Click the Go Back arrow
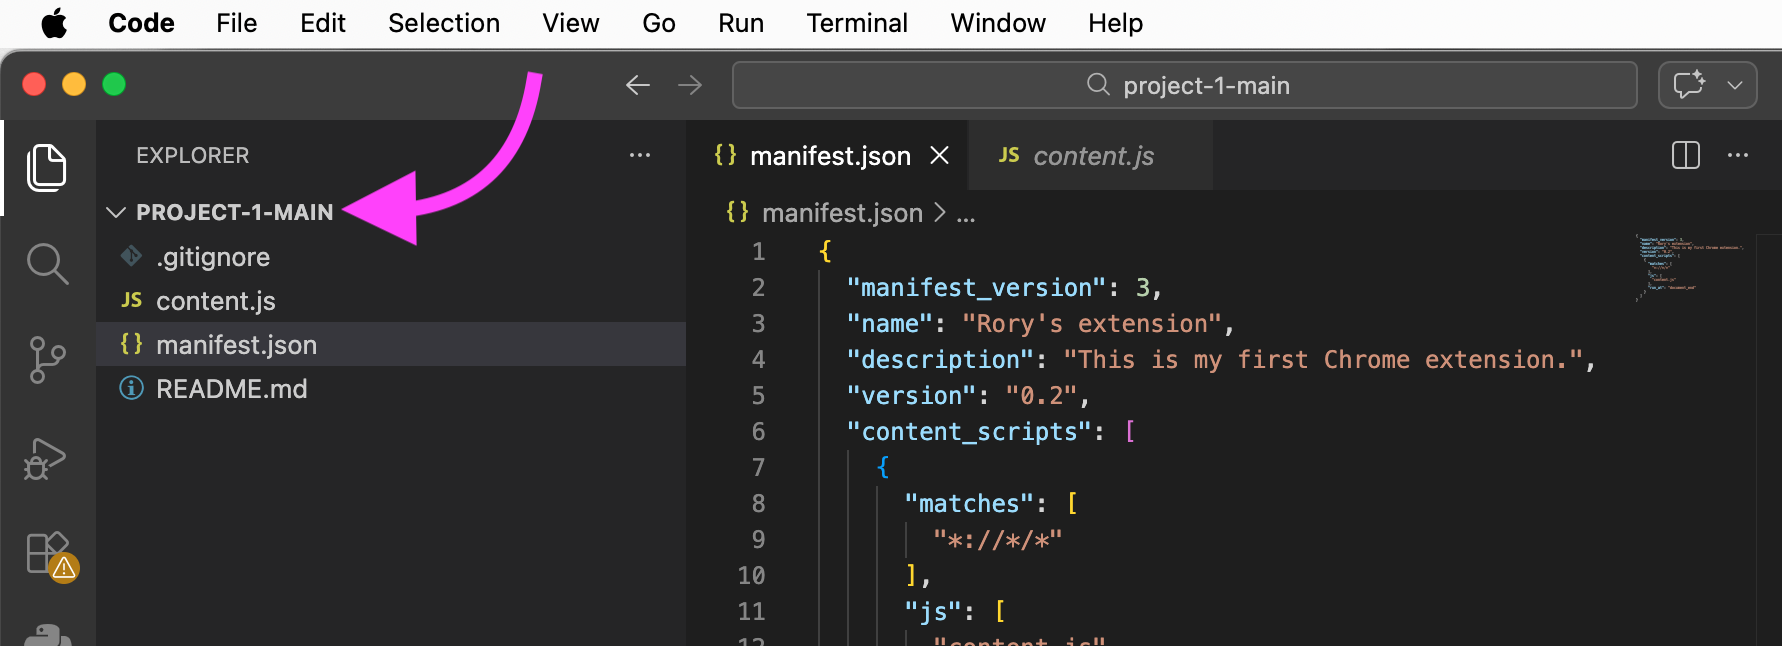The width and height of the screenshot is (1782, 646). [637, 85]
